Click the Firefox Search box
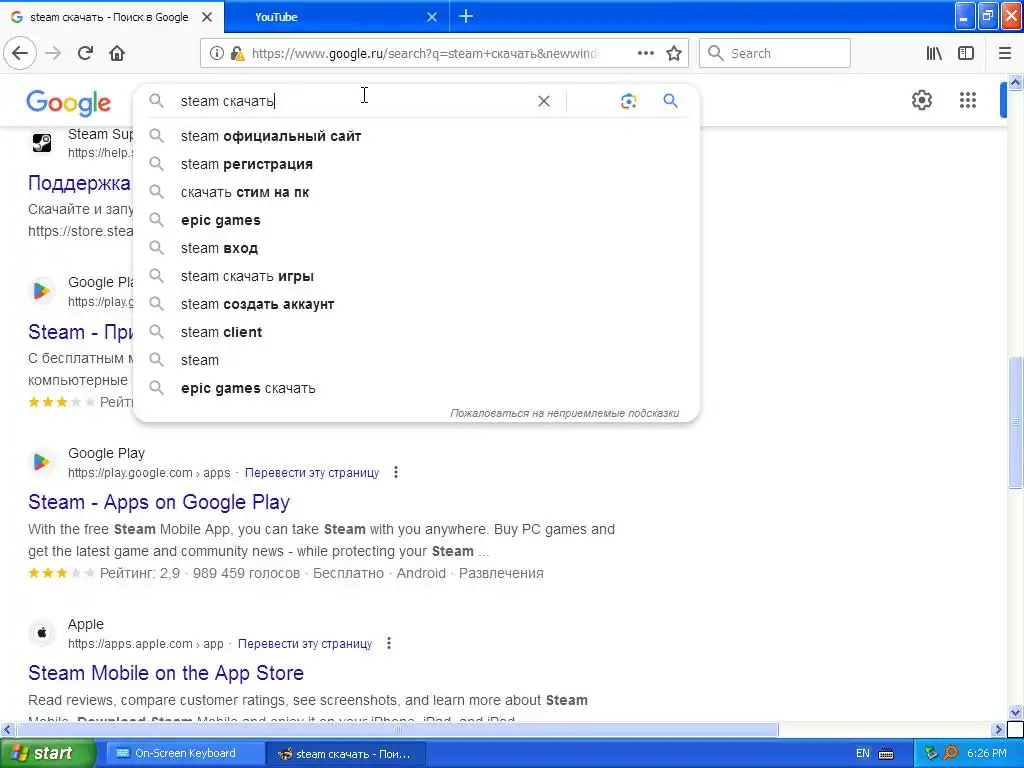Viewport: 1024px width, 768px height. pos(775,54)
